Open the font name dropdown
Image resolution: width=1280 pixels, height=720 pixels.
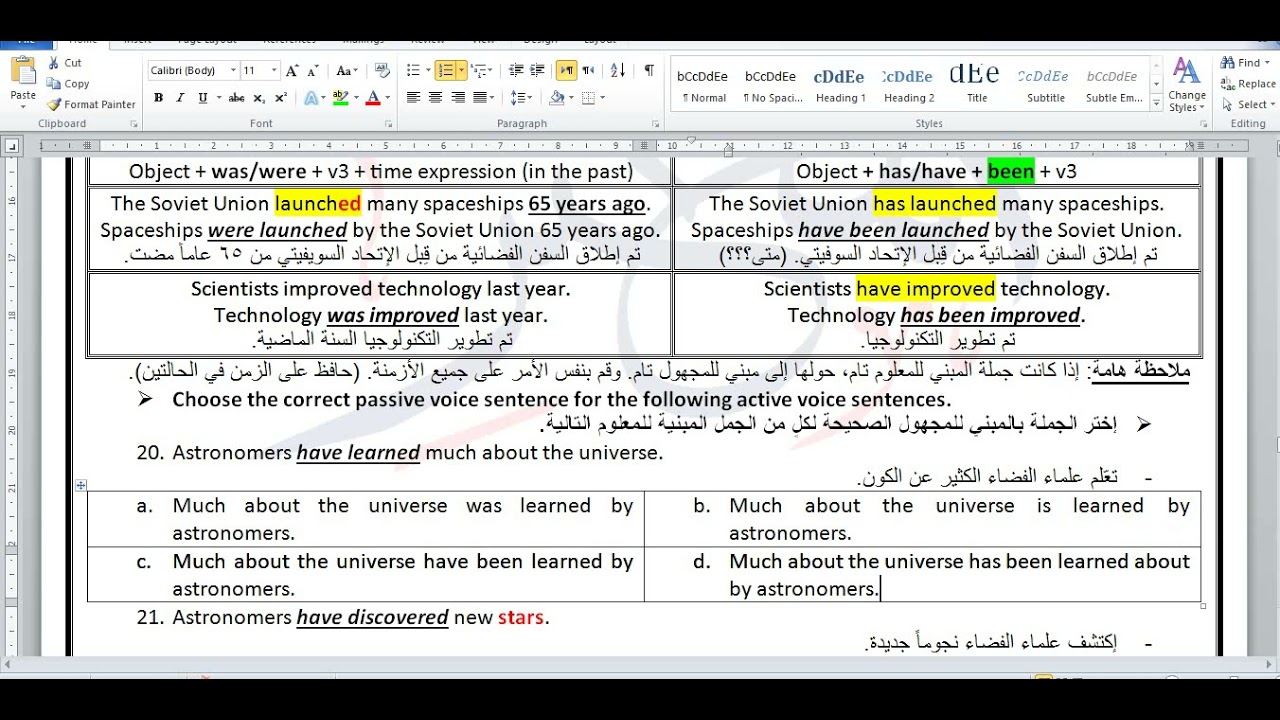233,71
